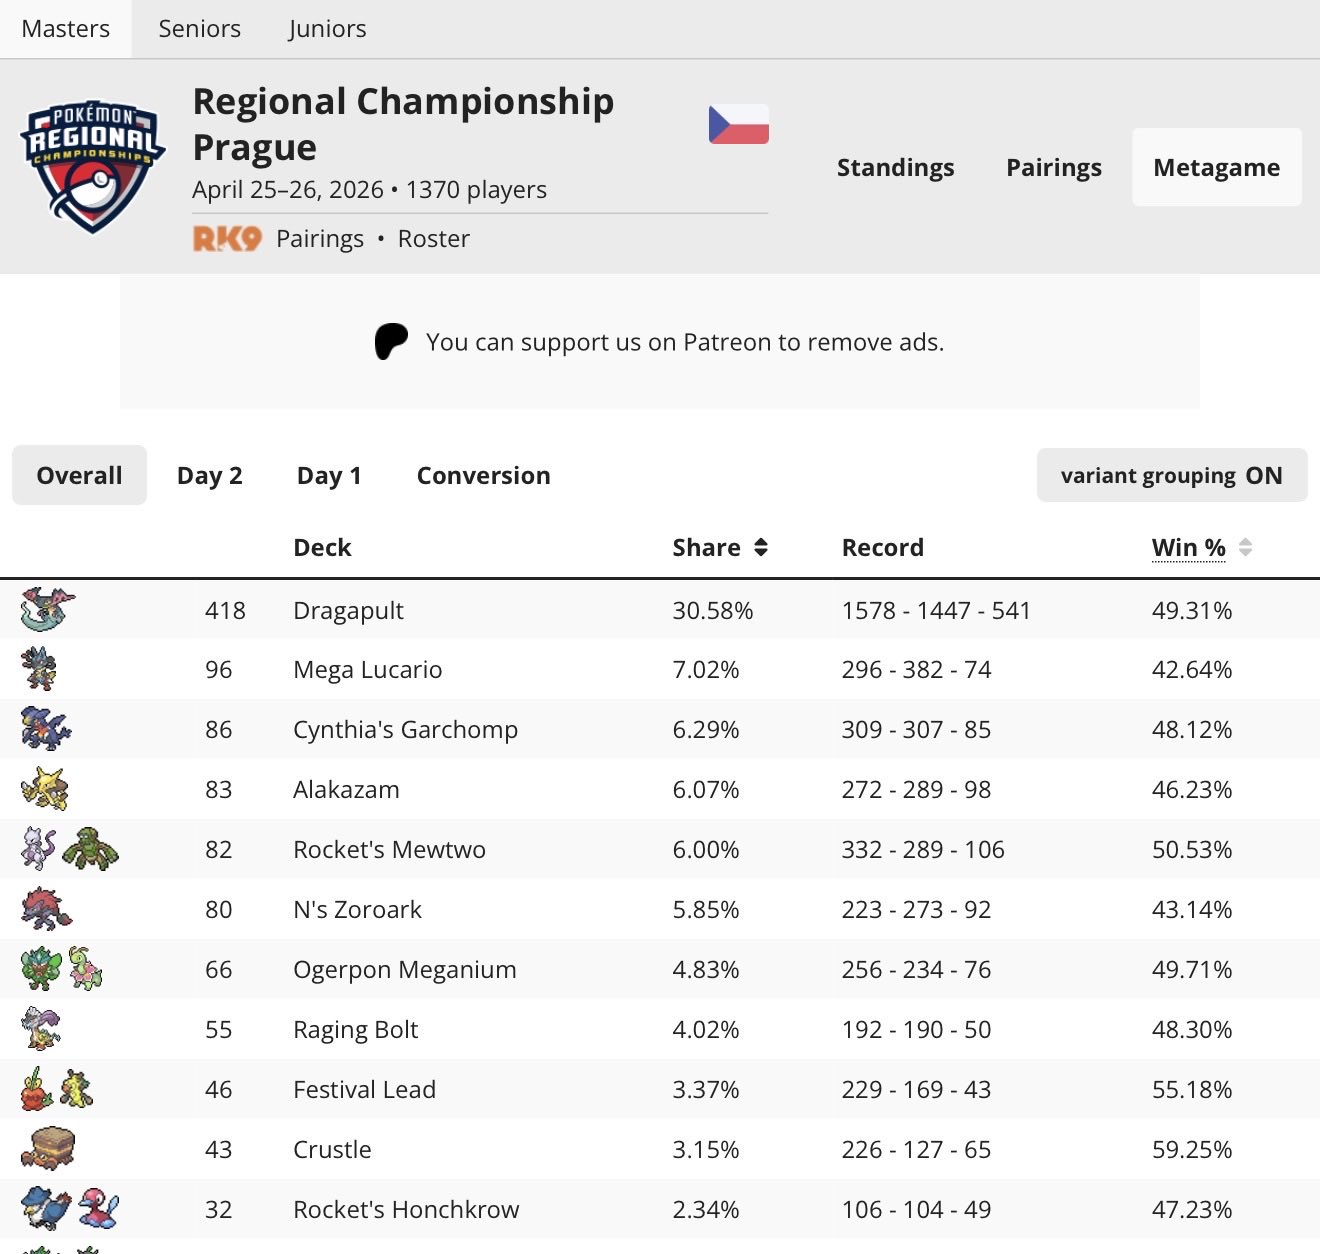1320x1254 pixels.
Task: Open the Rocket's Mewtwo deck link
Action: pos(390,849)
